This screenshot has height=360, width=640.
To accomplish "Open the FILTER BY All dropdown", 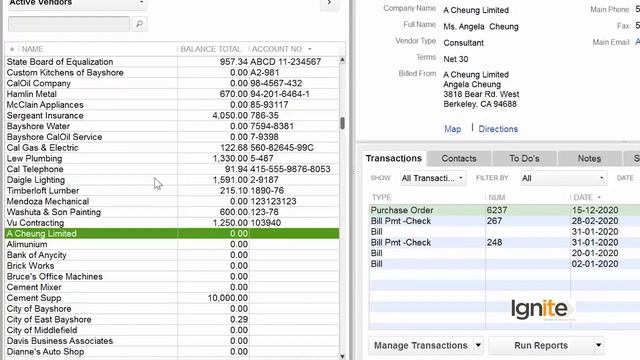I will click(x=563, y=178).
